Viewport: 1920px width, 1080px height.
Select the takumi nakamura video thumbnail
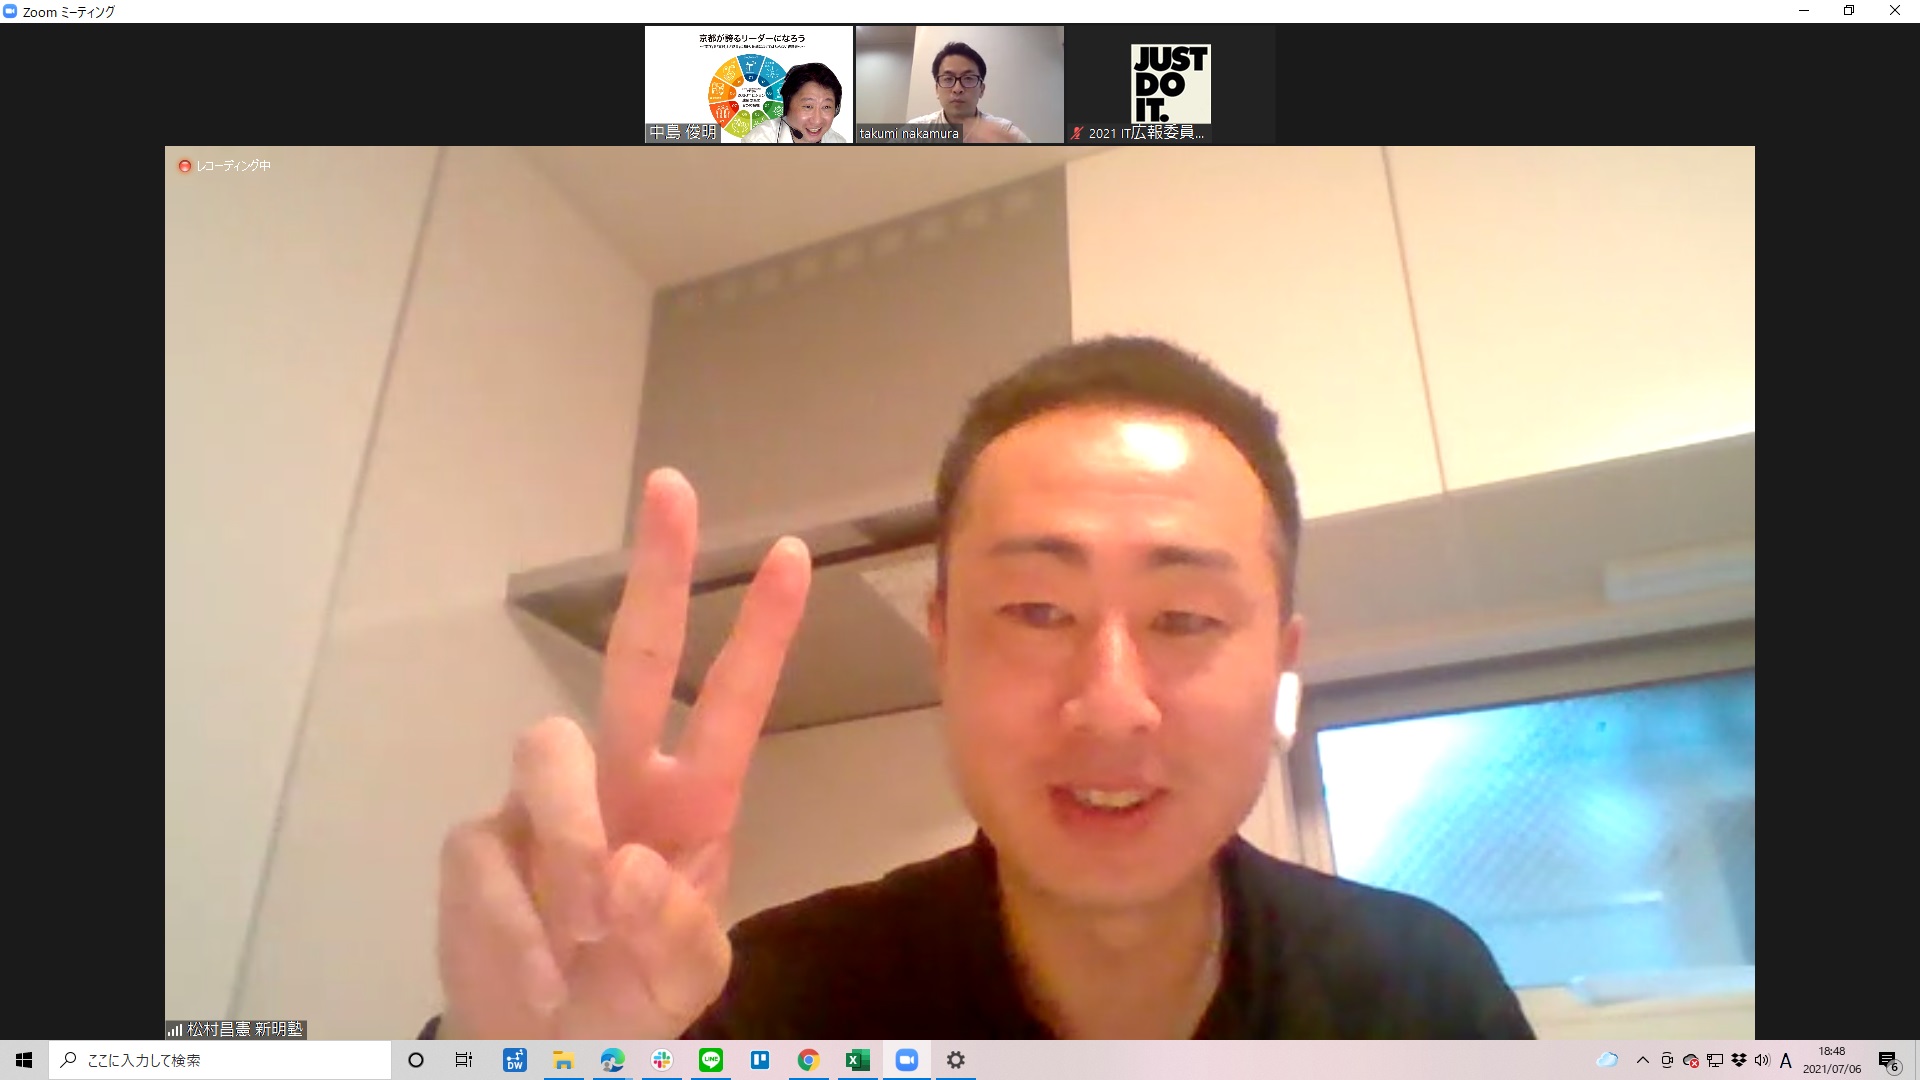(960, 84)
